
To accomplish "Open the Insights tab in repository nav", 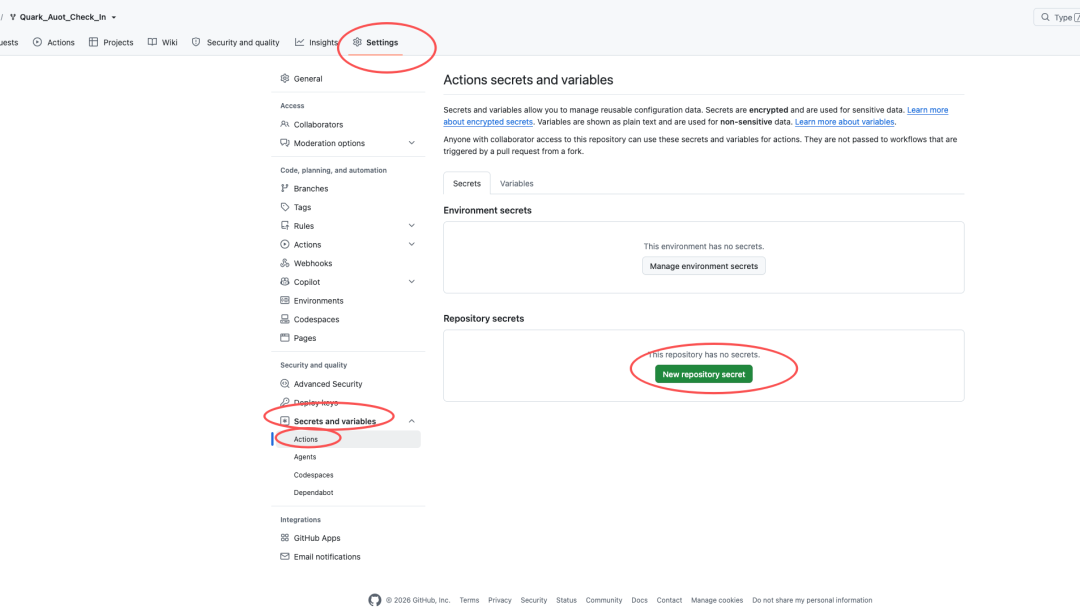I will 316,42.
